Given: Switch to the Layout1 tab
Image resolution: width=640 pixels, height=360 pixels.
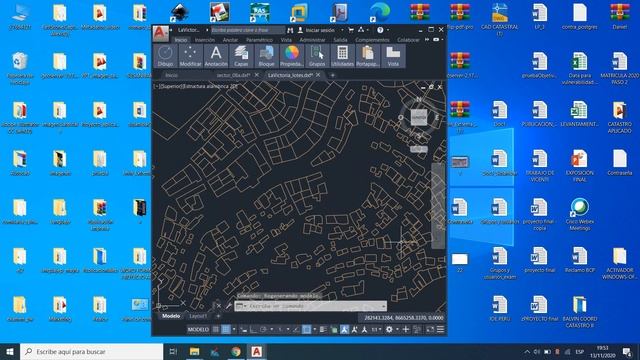Looking at the screenshot, I should [198, 316].
